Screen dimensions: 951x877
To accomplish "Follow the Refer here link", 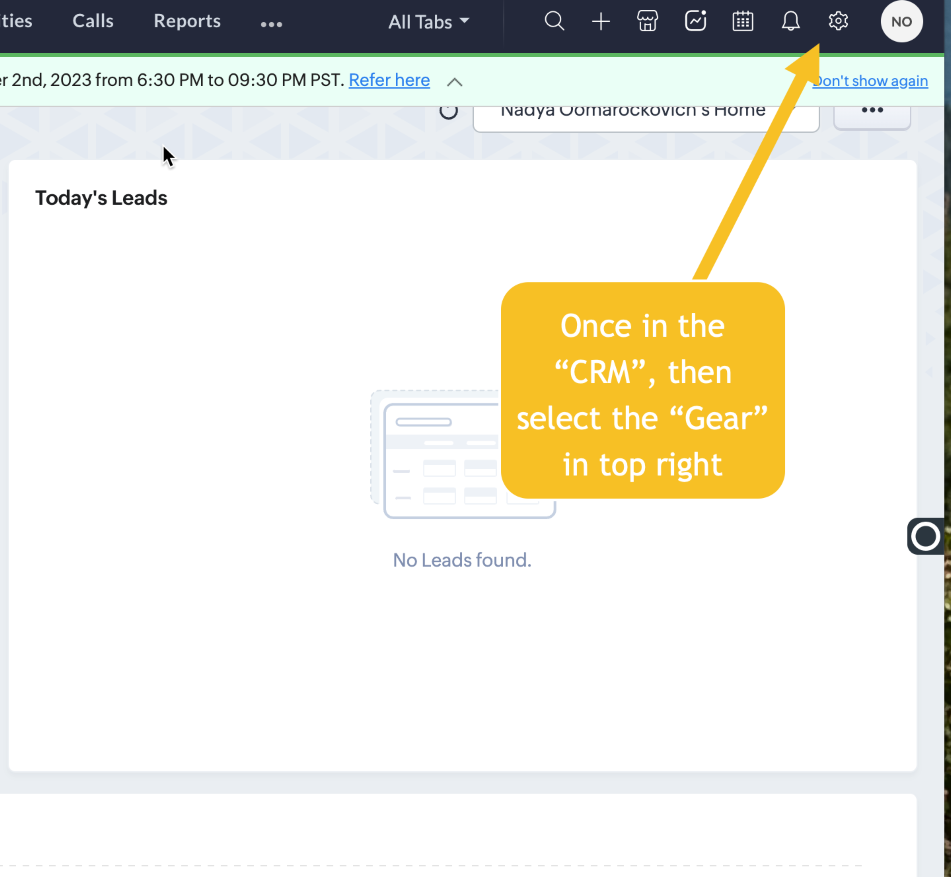I will click(389, 80).
